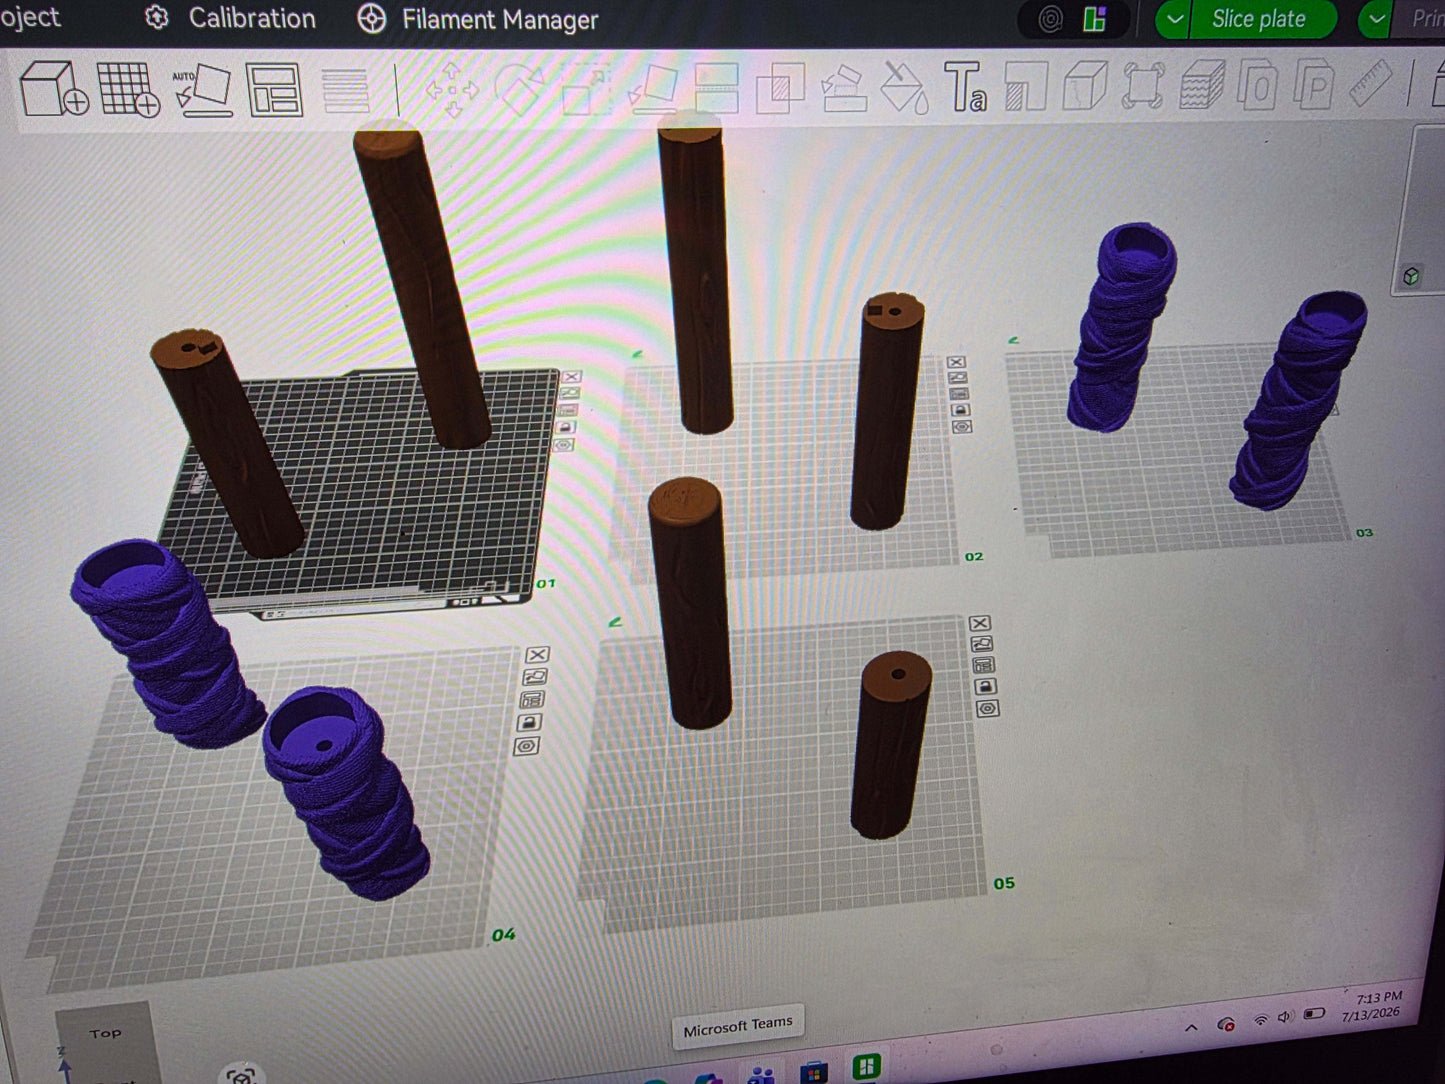The height and width of the screenshot is (1084, 1445).
Task: Select the Measure ruler tool
Action: pyautogui.click(x=1371, y=84)
